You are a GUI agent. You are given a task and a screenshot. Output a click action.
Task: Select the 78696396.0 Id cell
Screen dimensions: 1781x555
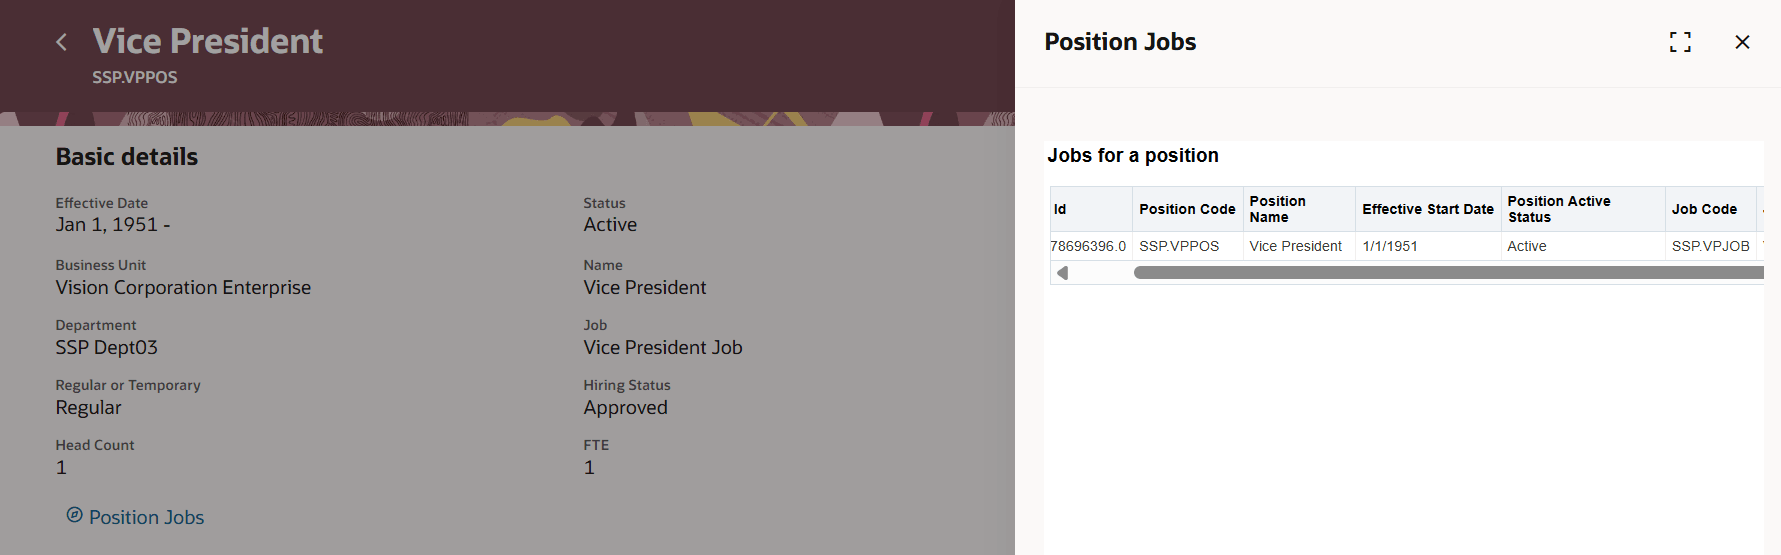point(1088,246)
